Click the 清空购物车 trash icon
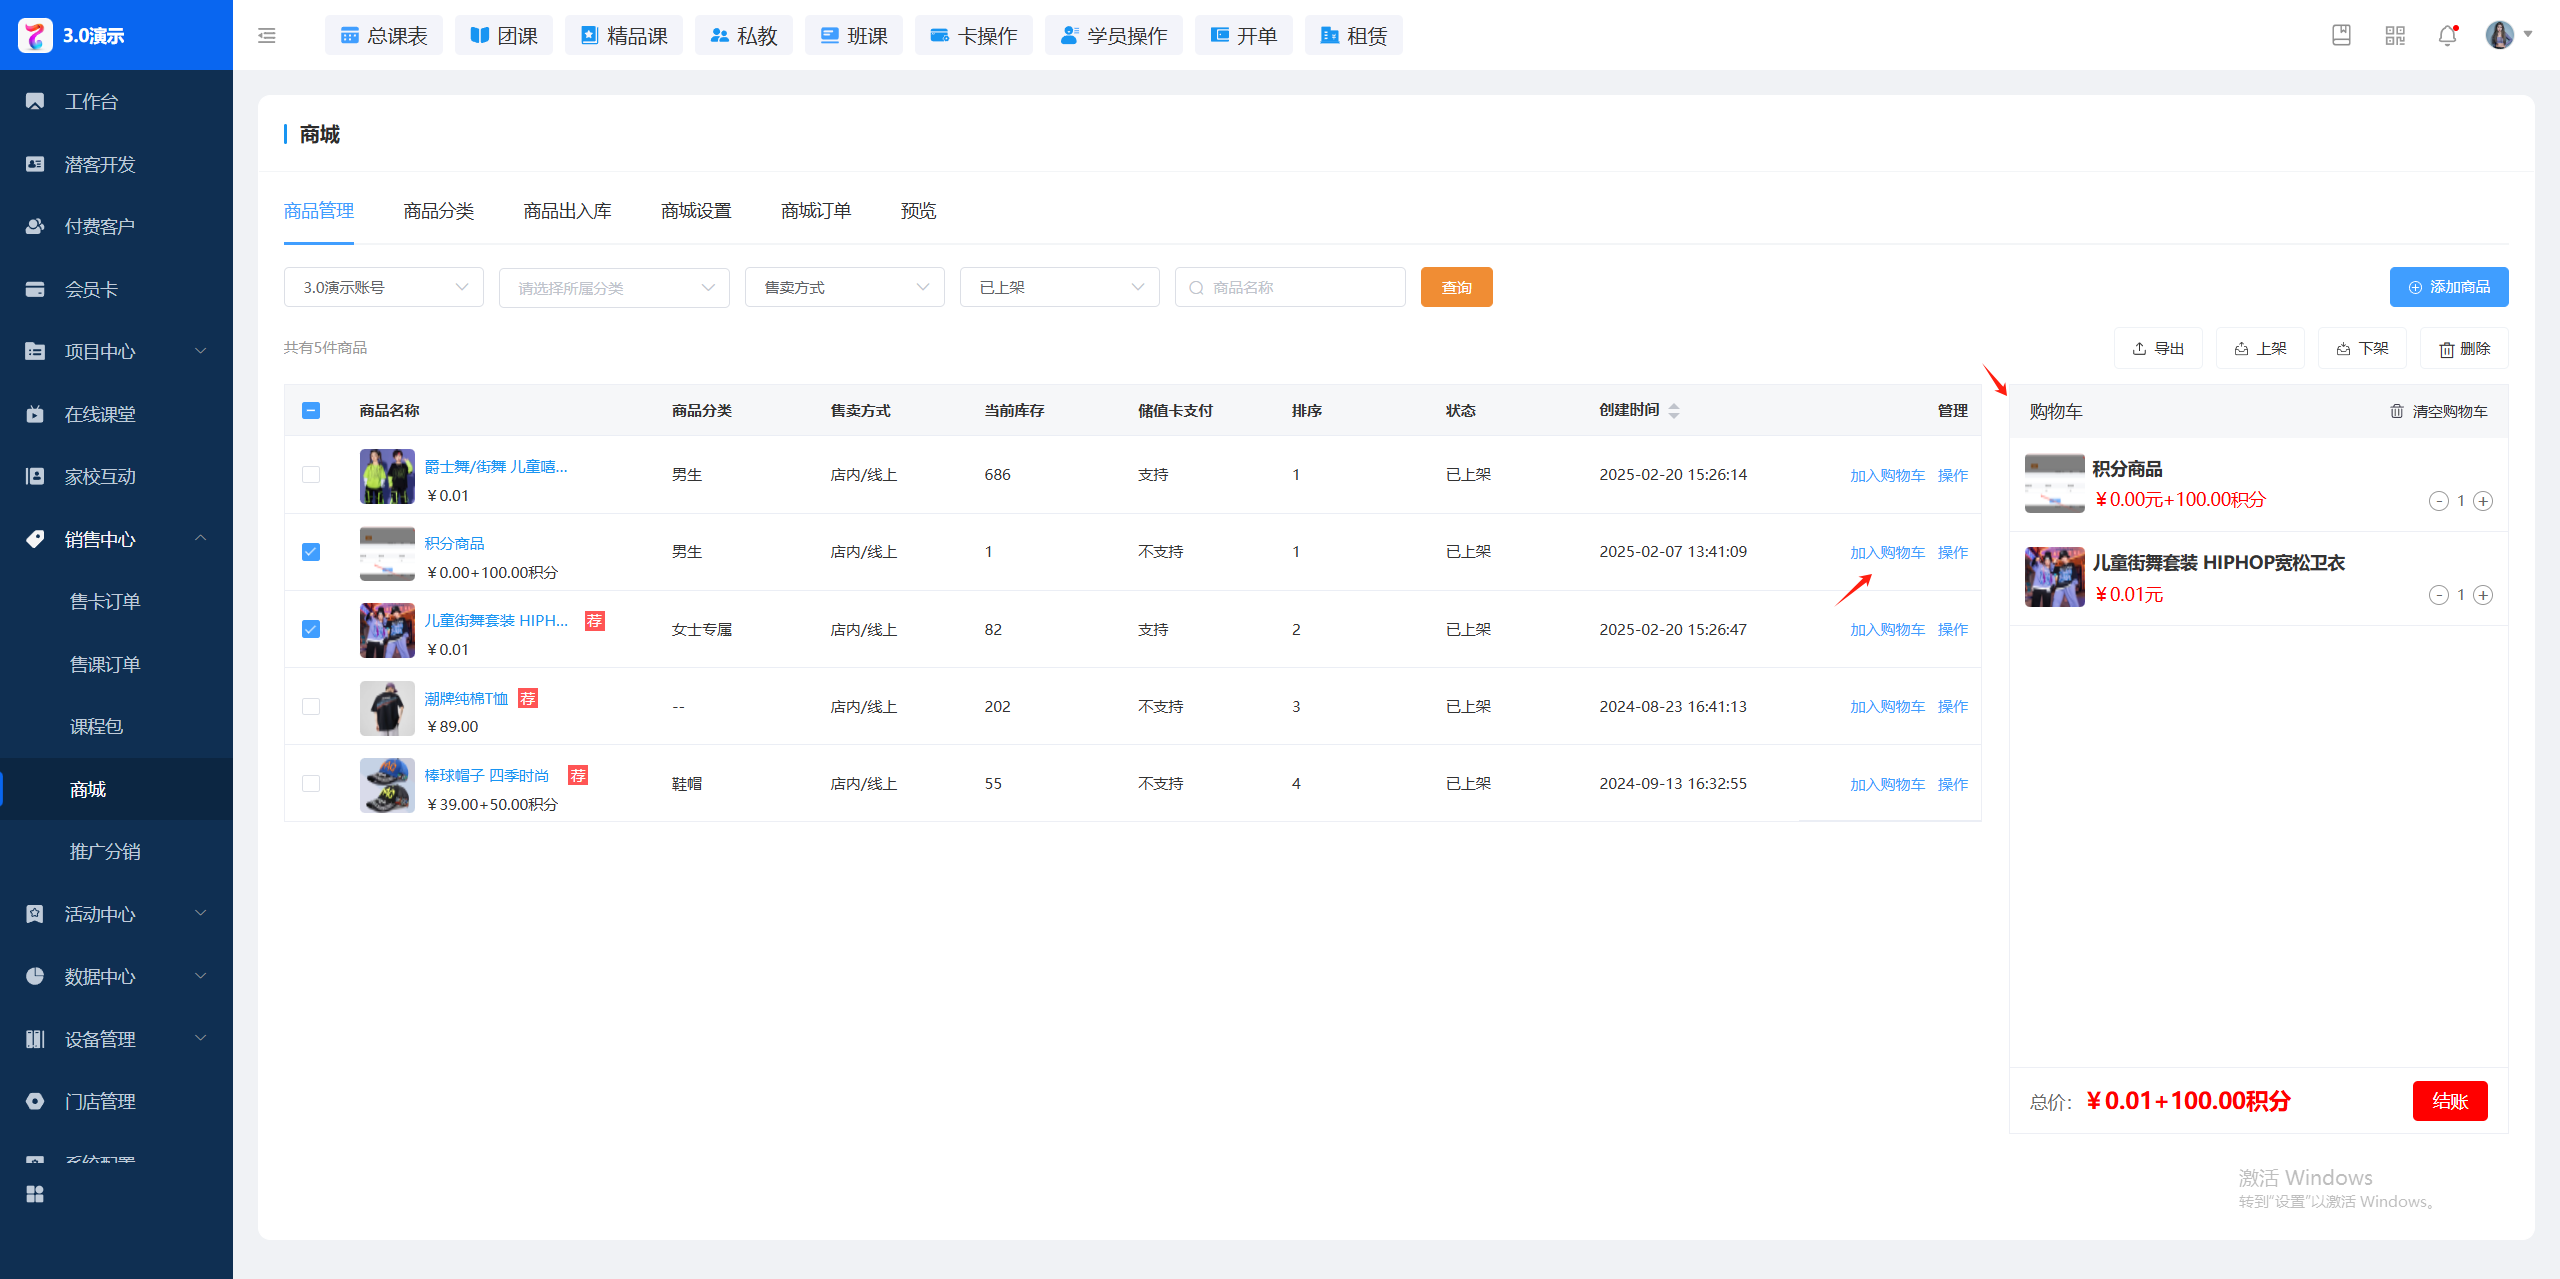 (x=2397, y=411)
